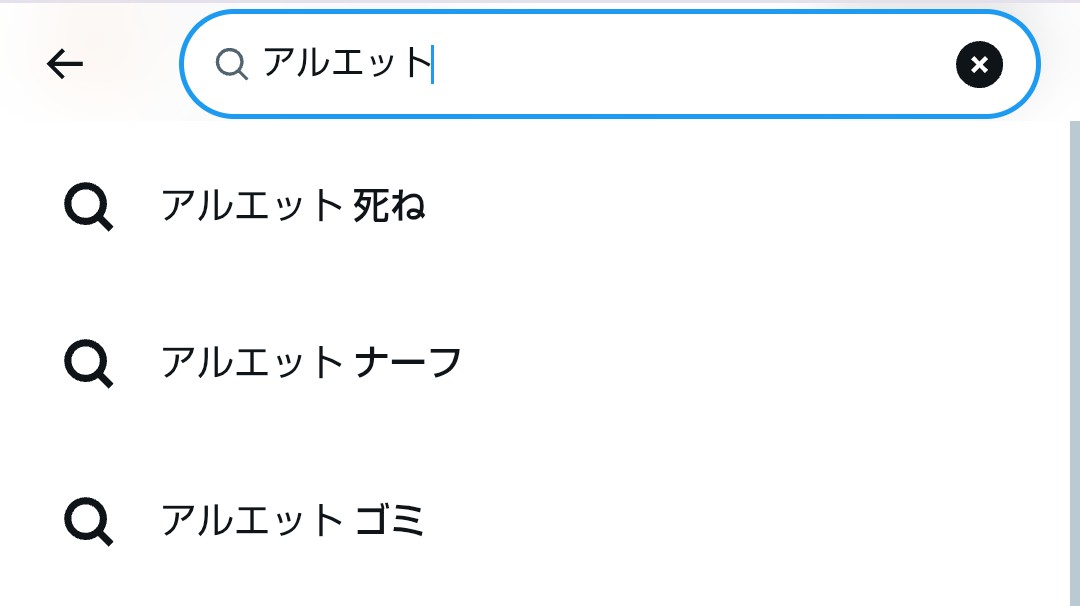Focus the search field containing アルエット
The height and width of the screenshot is (606, 1080).
pos(609,64)
